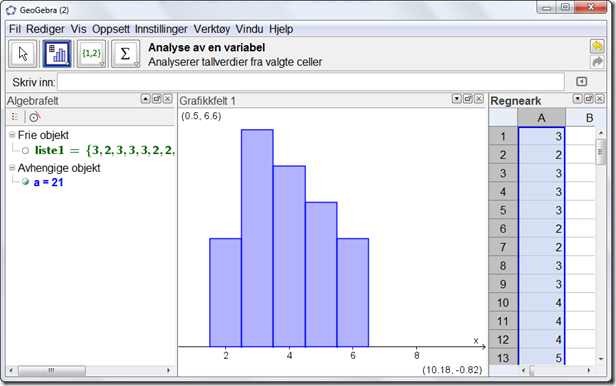
Task: Close the Grafikkfelt 1 panel
Action: click(478, 99)
